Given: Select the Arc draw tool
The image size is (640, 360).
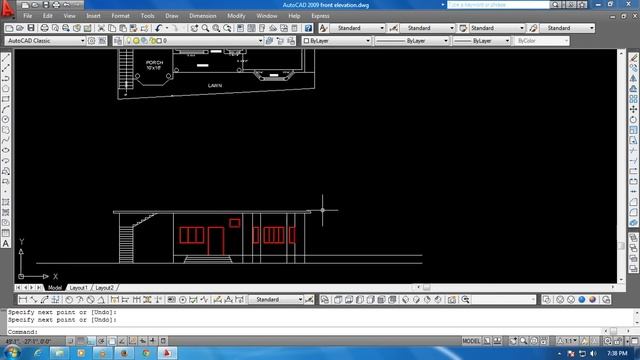Looking at the screenshot, I should (x=6, y=109).
